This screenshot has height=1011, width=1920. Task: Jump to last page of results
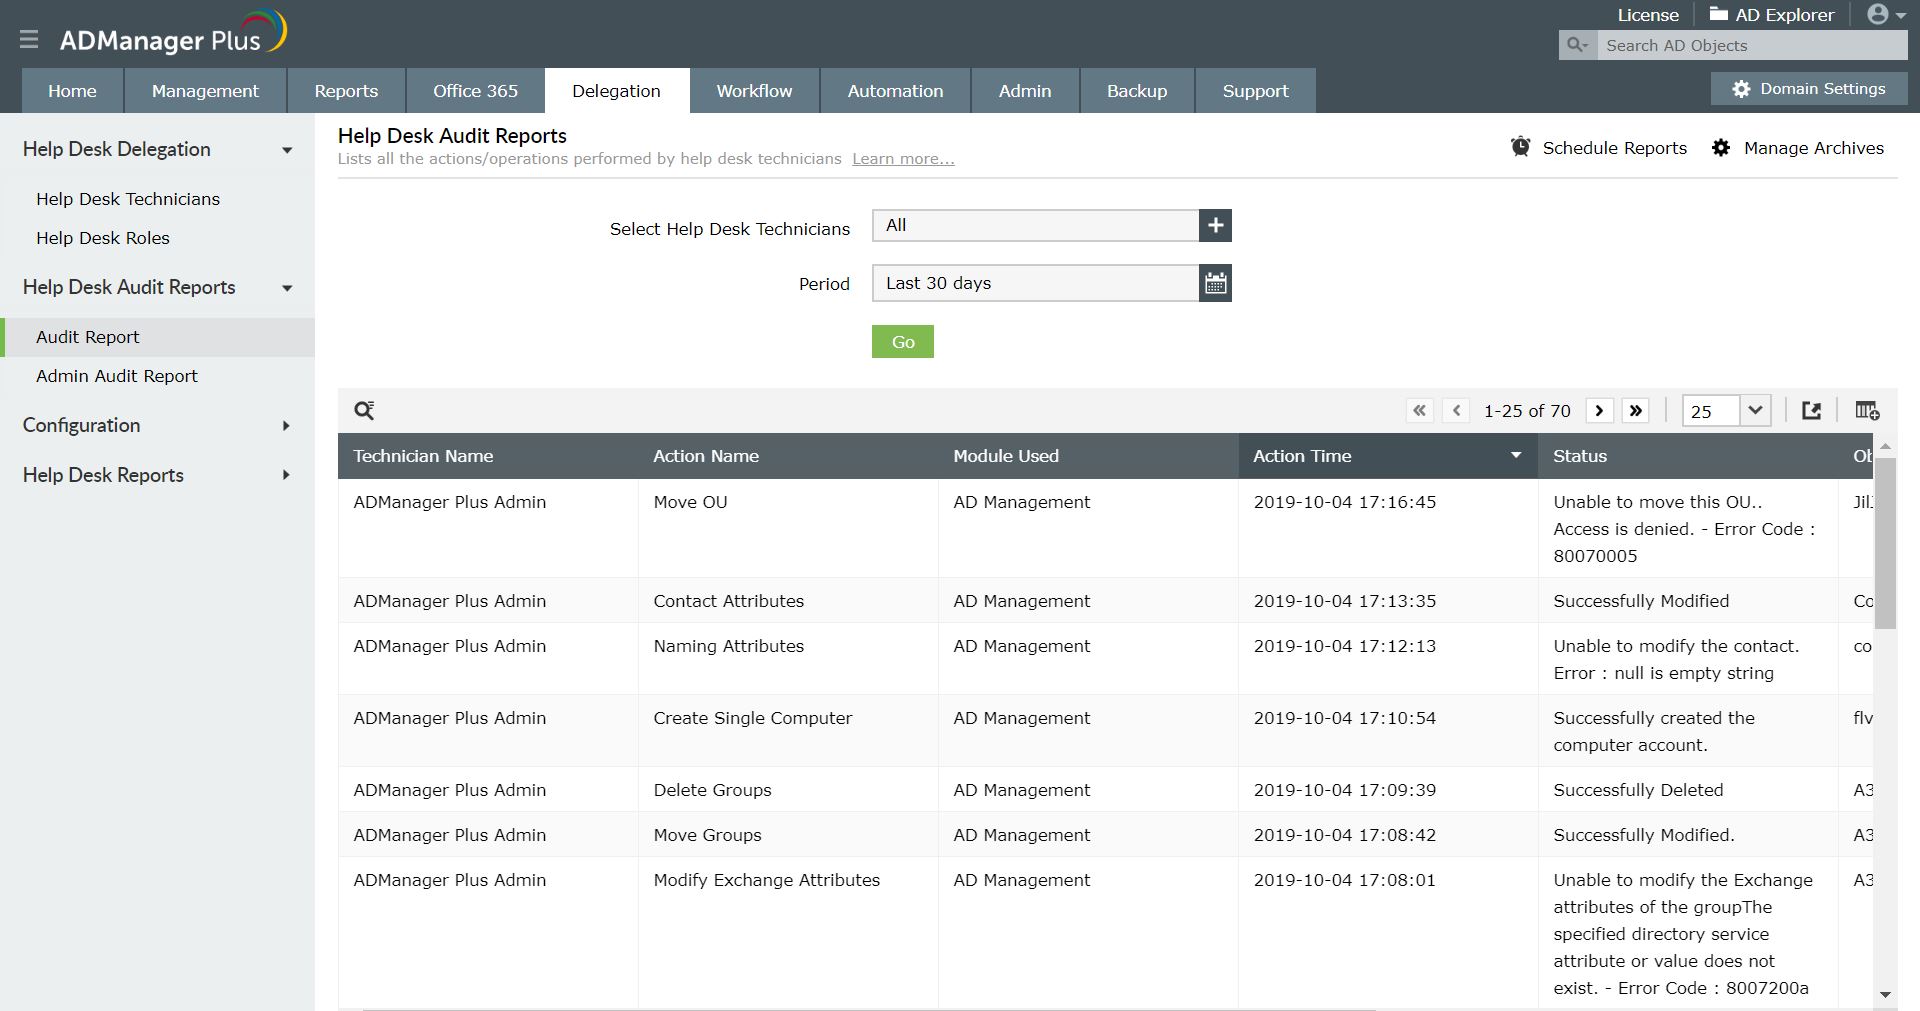1636,410
